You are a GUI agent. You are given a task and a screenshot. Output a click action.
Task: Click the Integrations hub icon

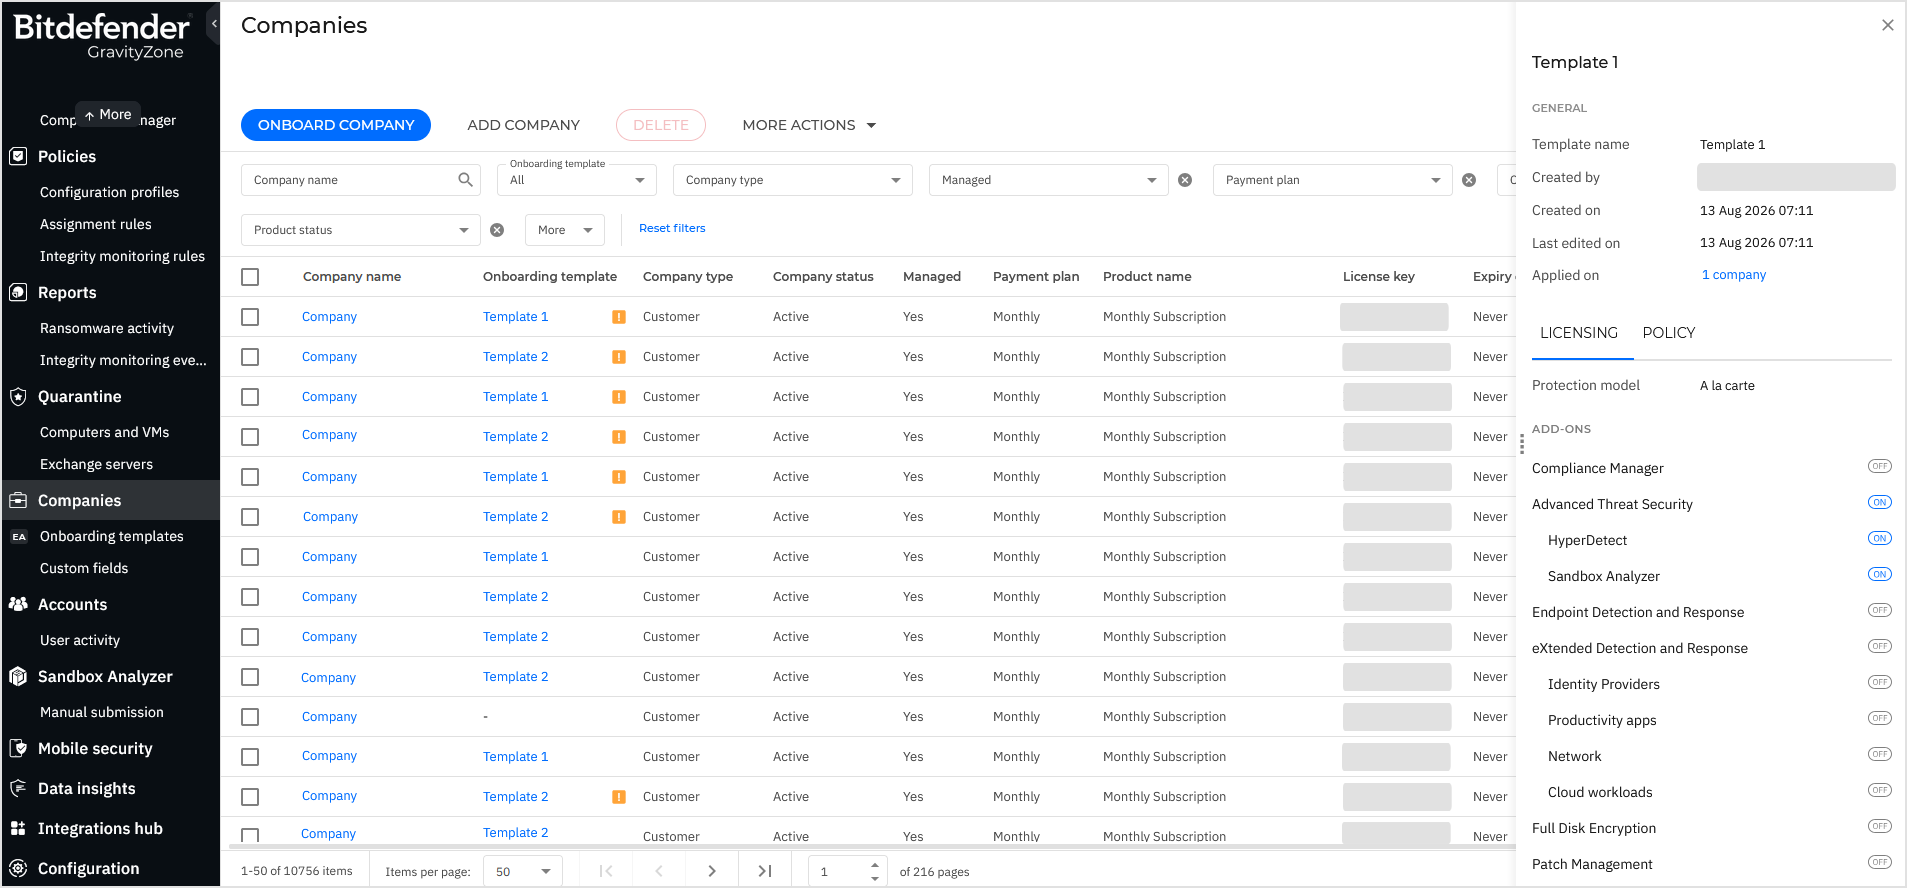18,828
